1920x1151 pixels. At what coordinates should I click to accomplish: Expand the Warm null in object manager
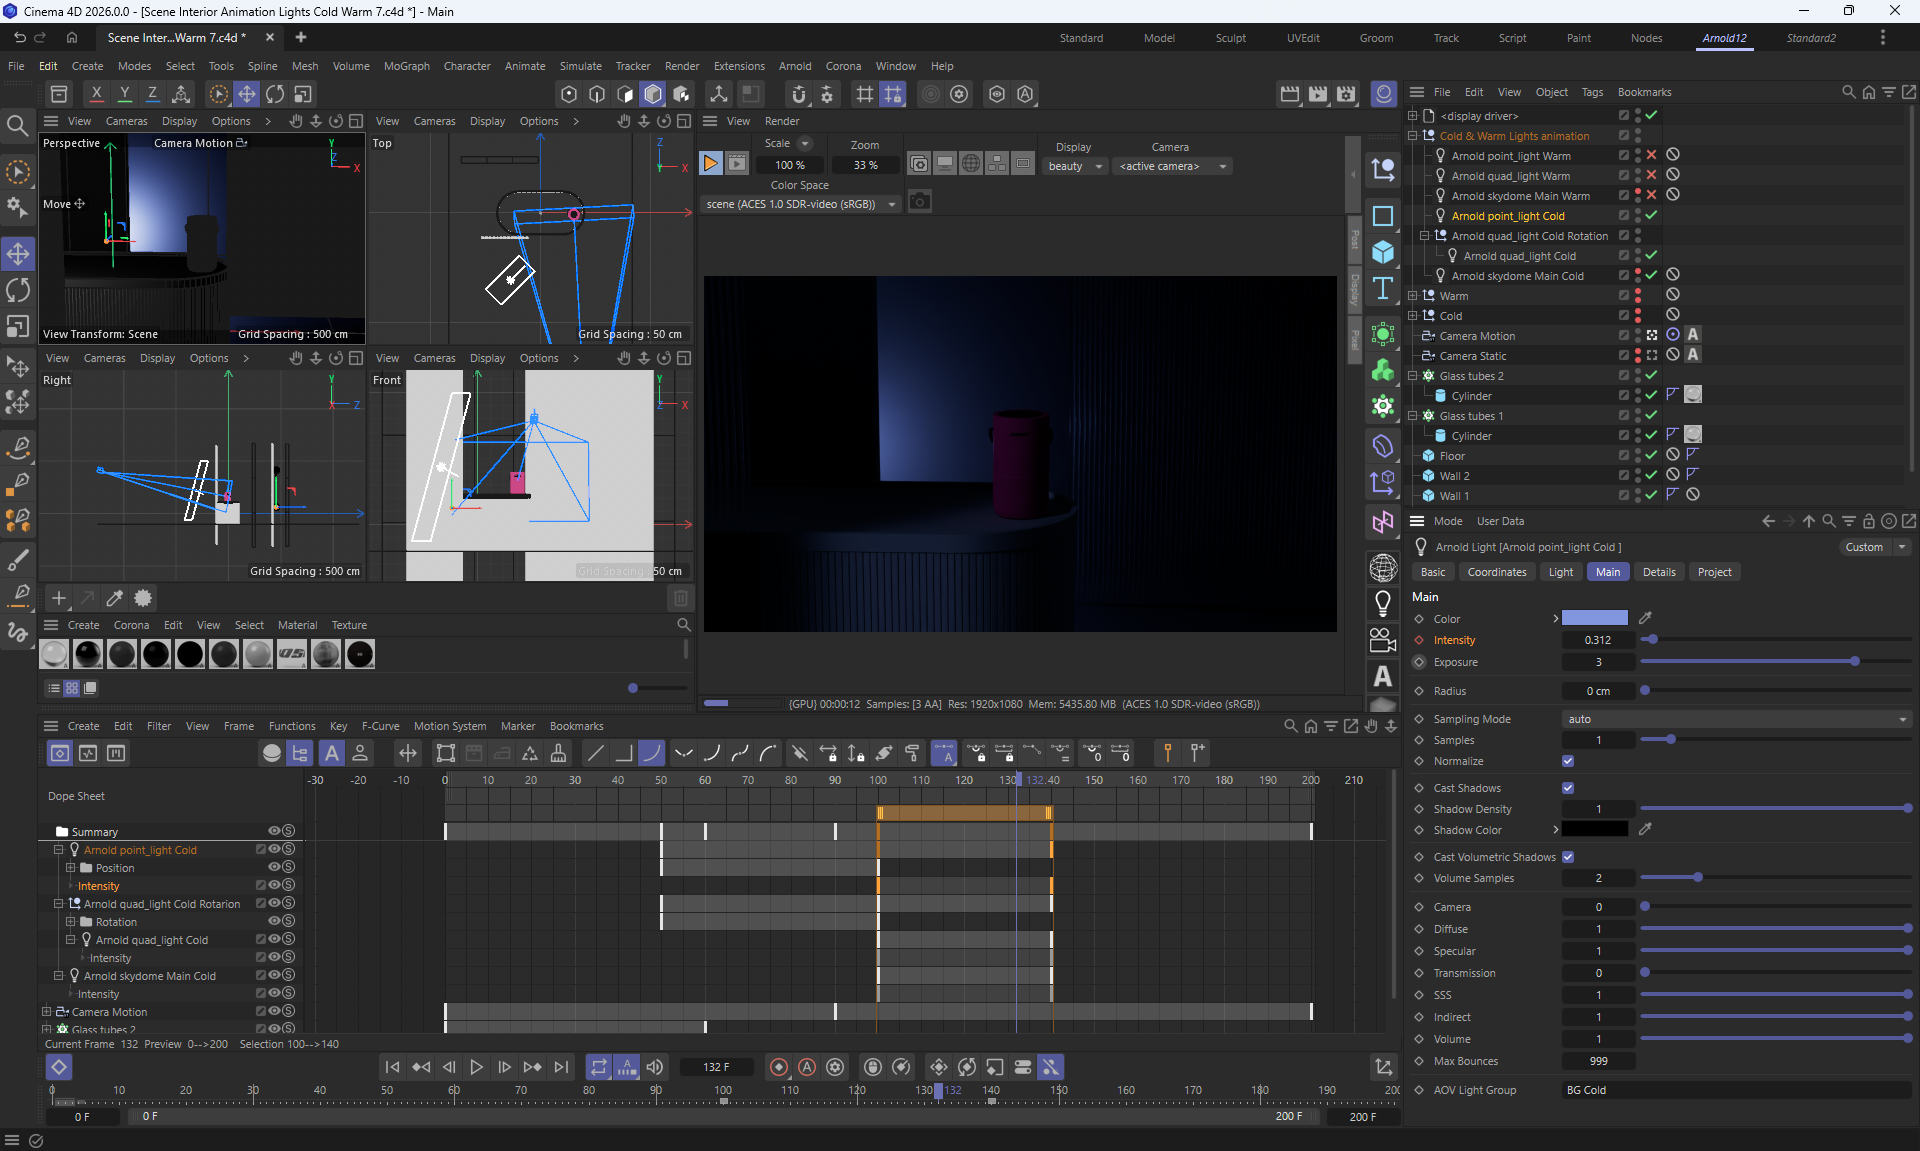coord(1413,296)
